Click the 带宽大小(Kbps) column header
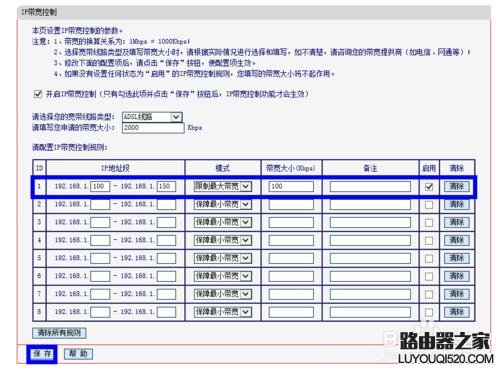Image resolution: width=500 pixels, height=372 pixels. coord(291,168)
